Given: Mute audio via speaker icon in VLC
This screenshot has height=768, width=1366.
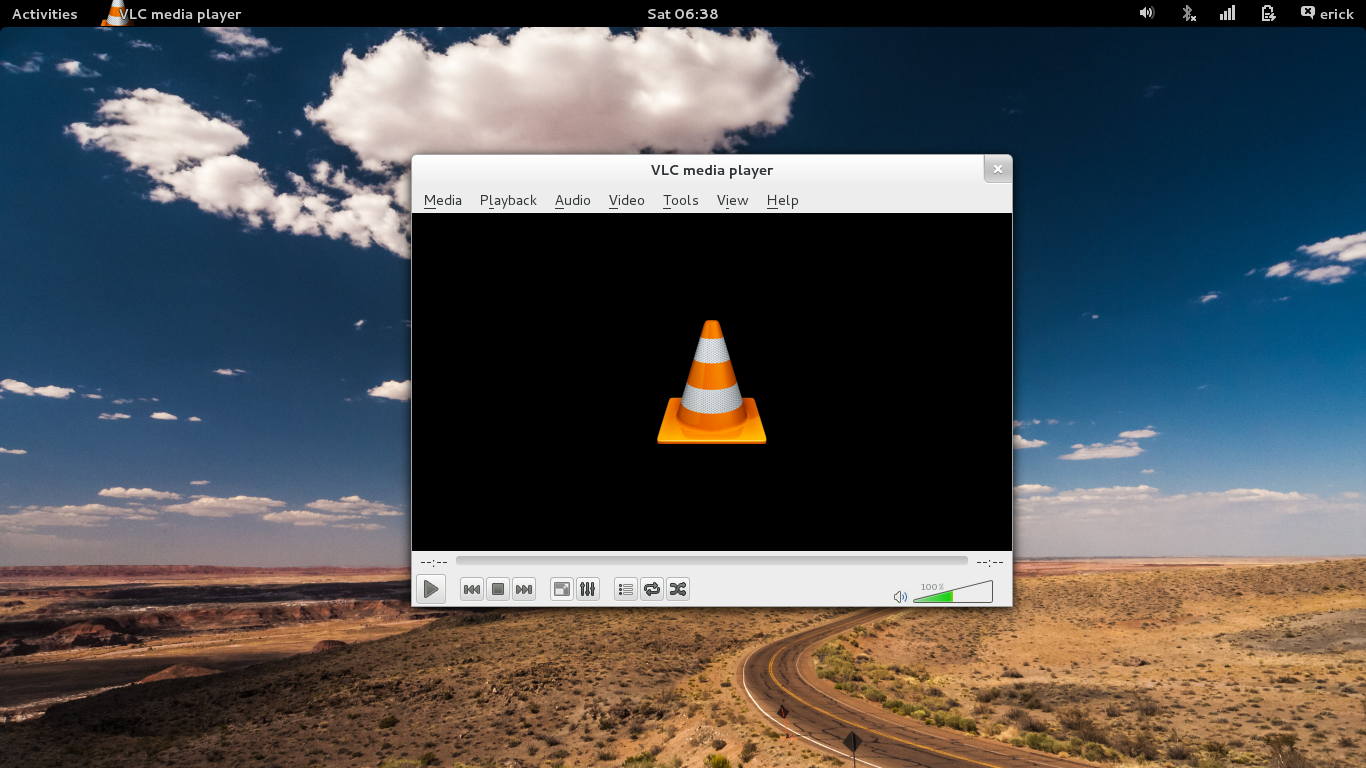Looking at the screenshot, I should (900, 597).
